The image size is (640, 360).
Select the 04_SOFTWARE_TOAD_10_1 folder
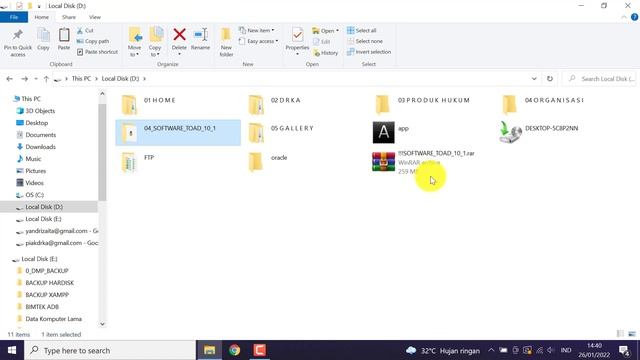point(178,133)
